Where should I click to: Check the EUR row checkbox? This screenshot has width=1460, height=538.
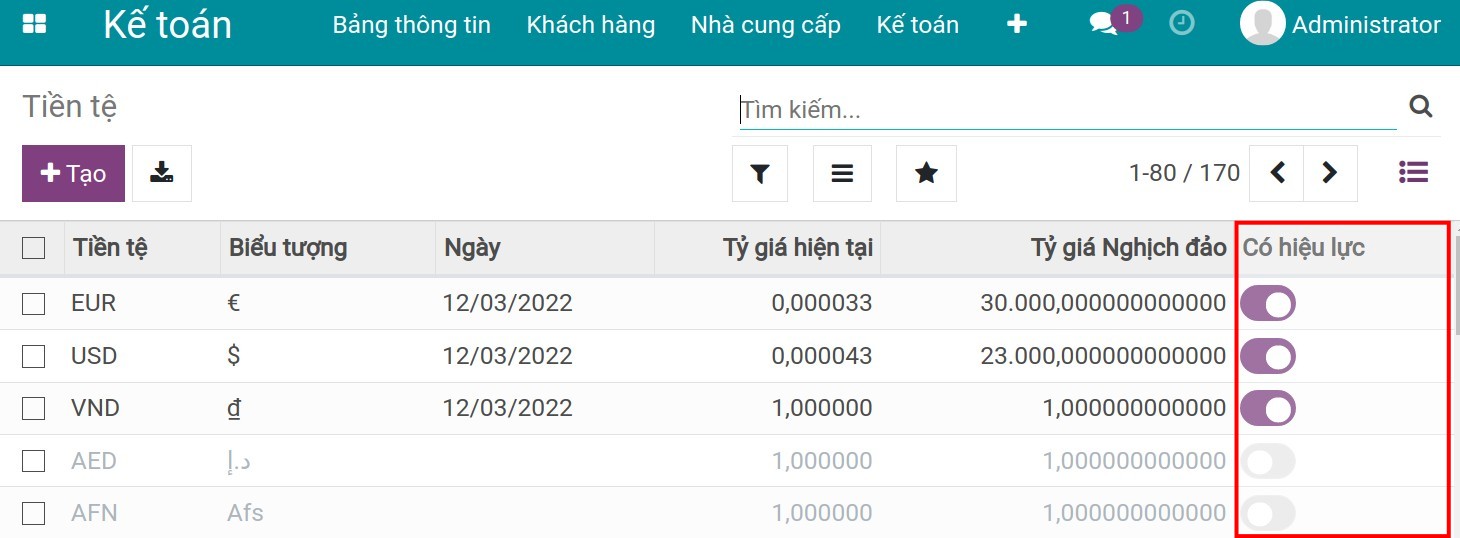[33, 303]
